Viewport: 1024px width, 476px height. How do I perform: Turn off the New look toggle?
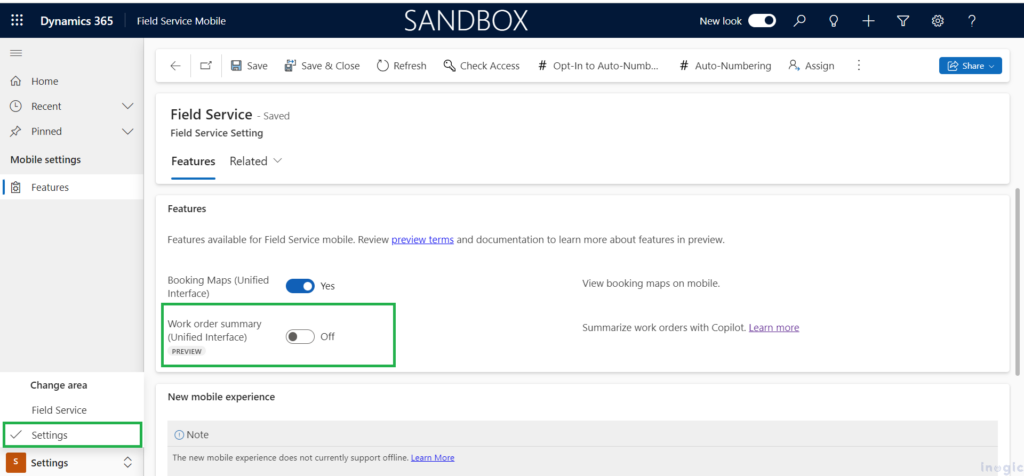[x=762, y=21]
